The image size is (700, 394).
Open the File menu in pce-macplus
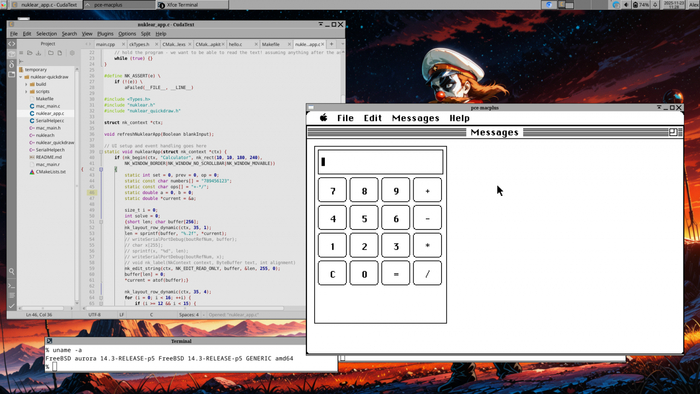(x=345, y=118)
